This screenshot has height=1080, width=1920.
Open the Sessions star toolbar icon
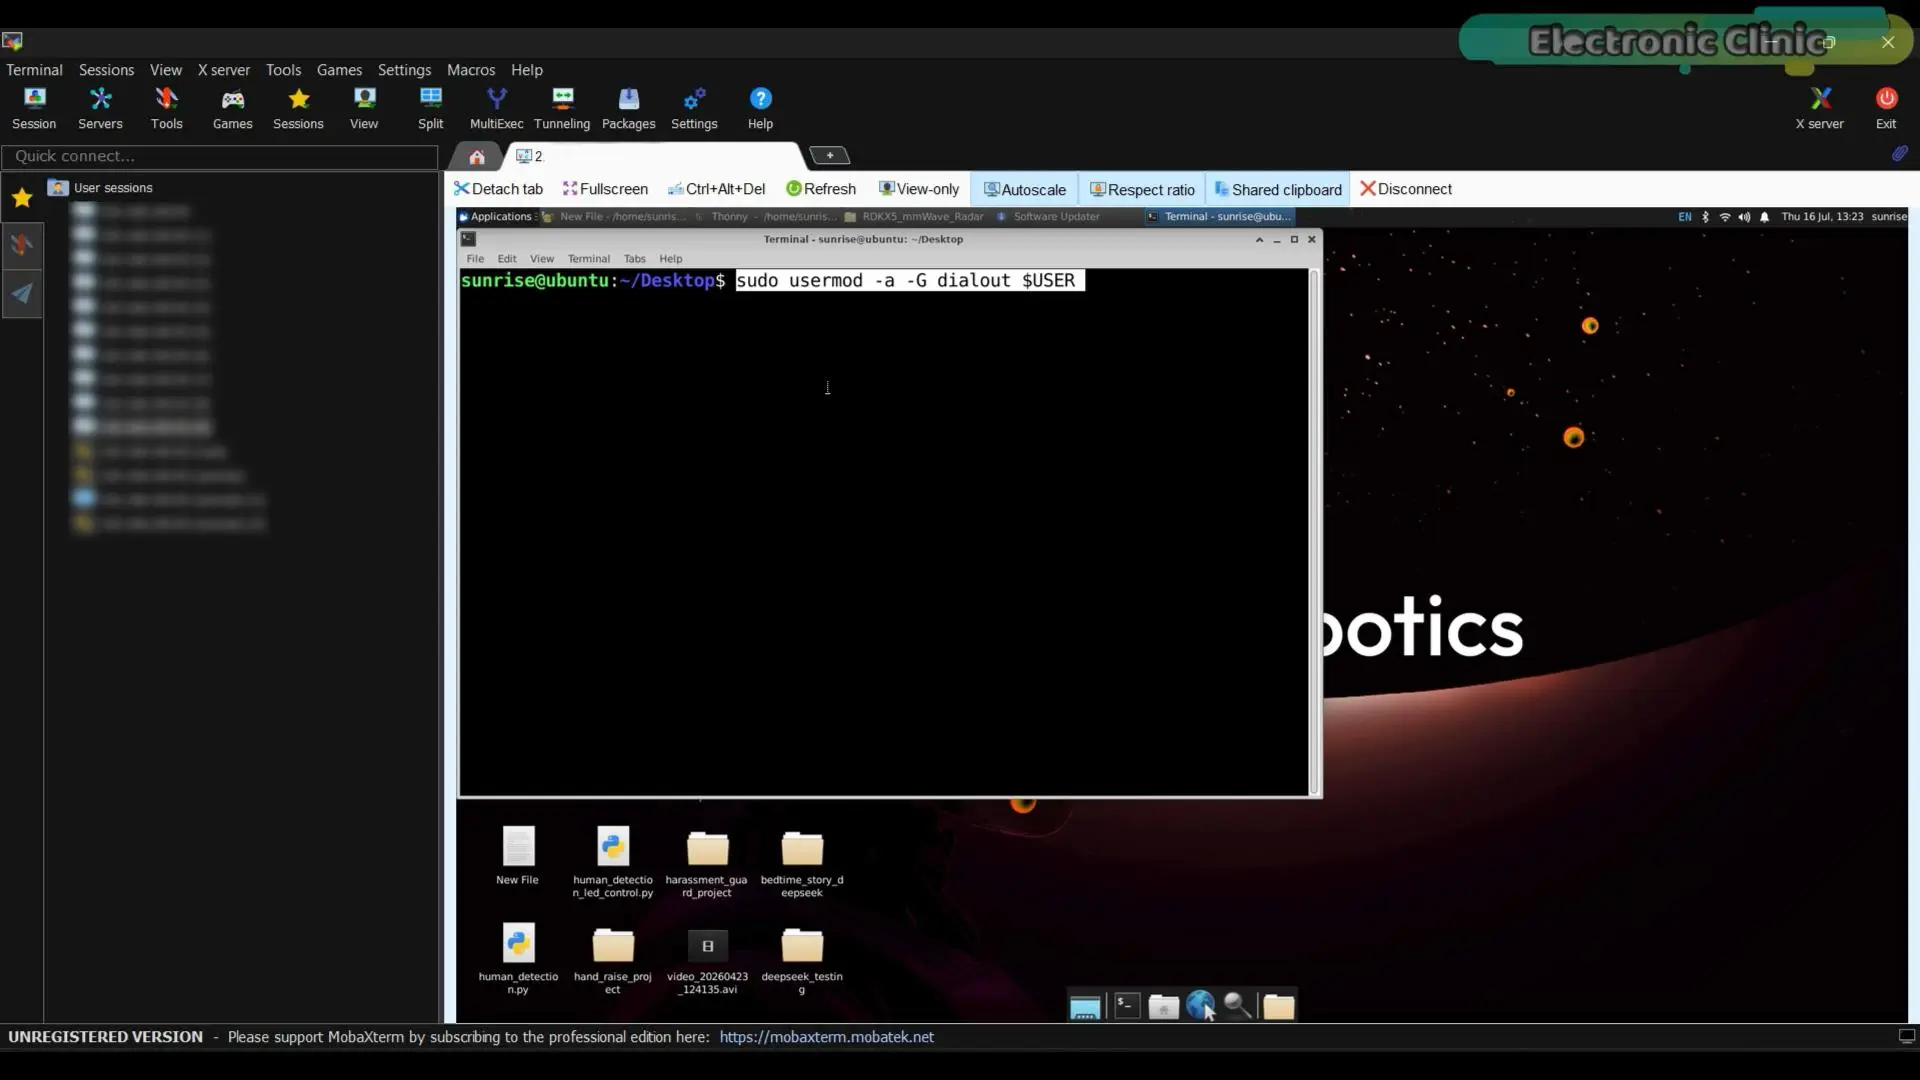pos(298,108)
